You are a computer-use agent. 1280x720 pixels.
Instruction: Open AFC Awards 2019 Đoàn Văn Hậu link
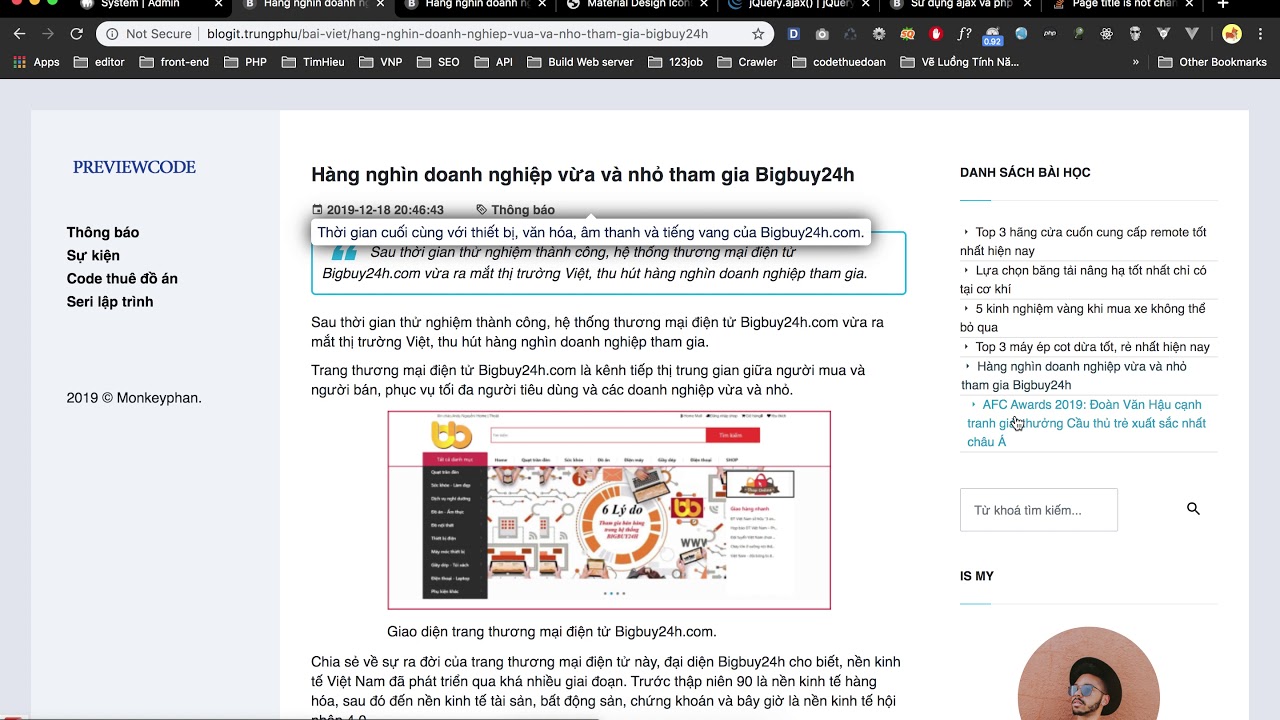pyautogui.click(x=1086, y=423)
